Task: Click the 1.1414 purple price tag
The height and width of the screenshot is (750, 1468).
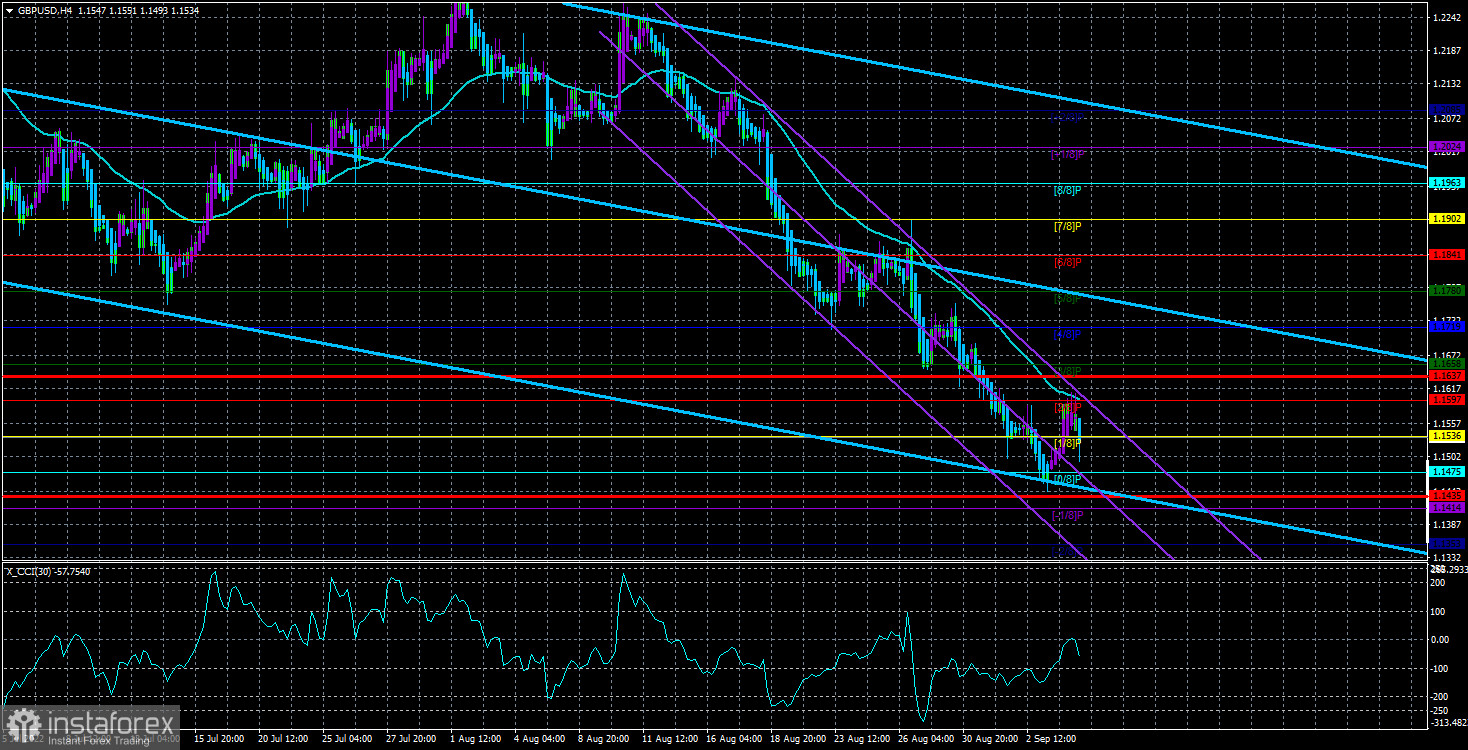Action: (x=1447, y=508)
